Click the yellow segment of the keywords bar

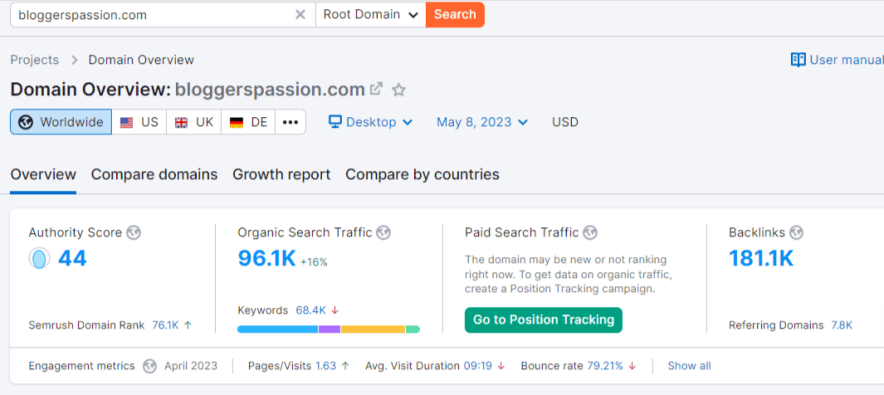373,329
